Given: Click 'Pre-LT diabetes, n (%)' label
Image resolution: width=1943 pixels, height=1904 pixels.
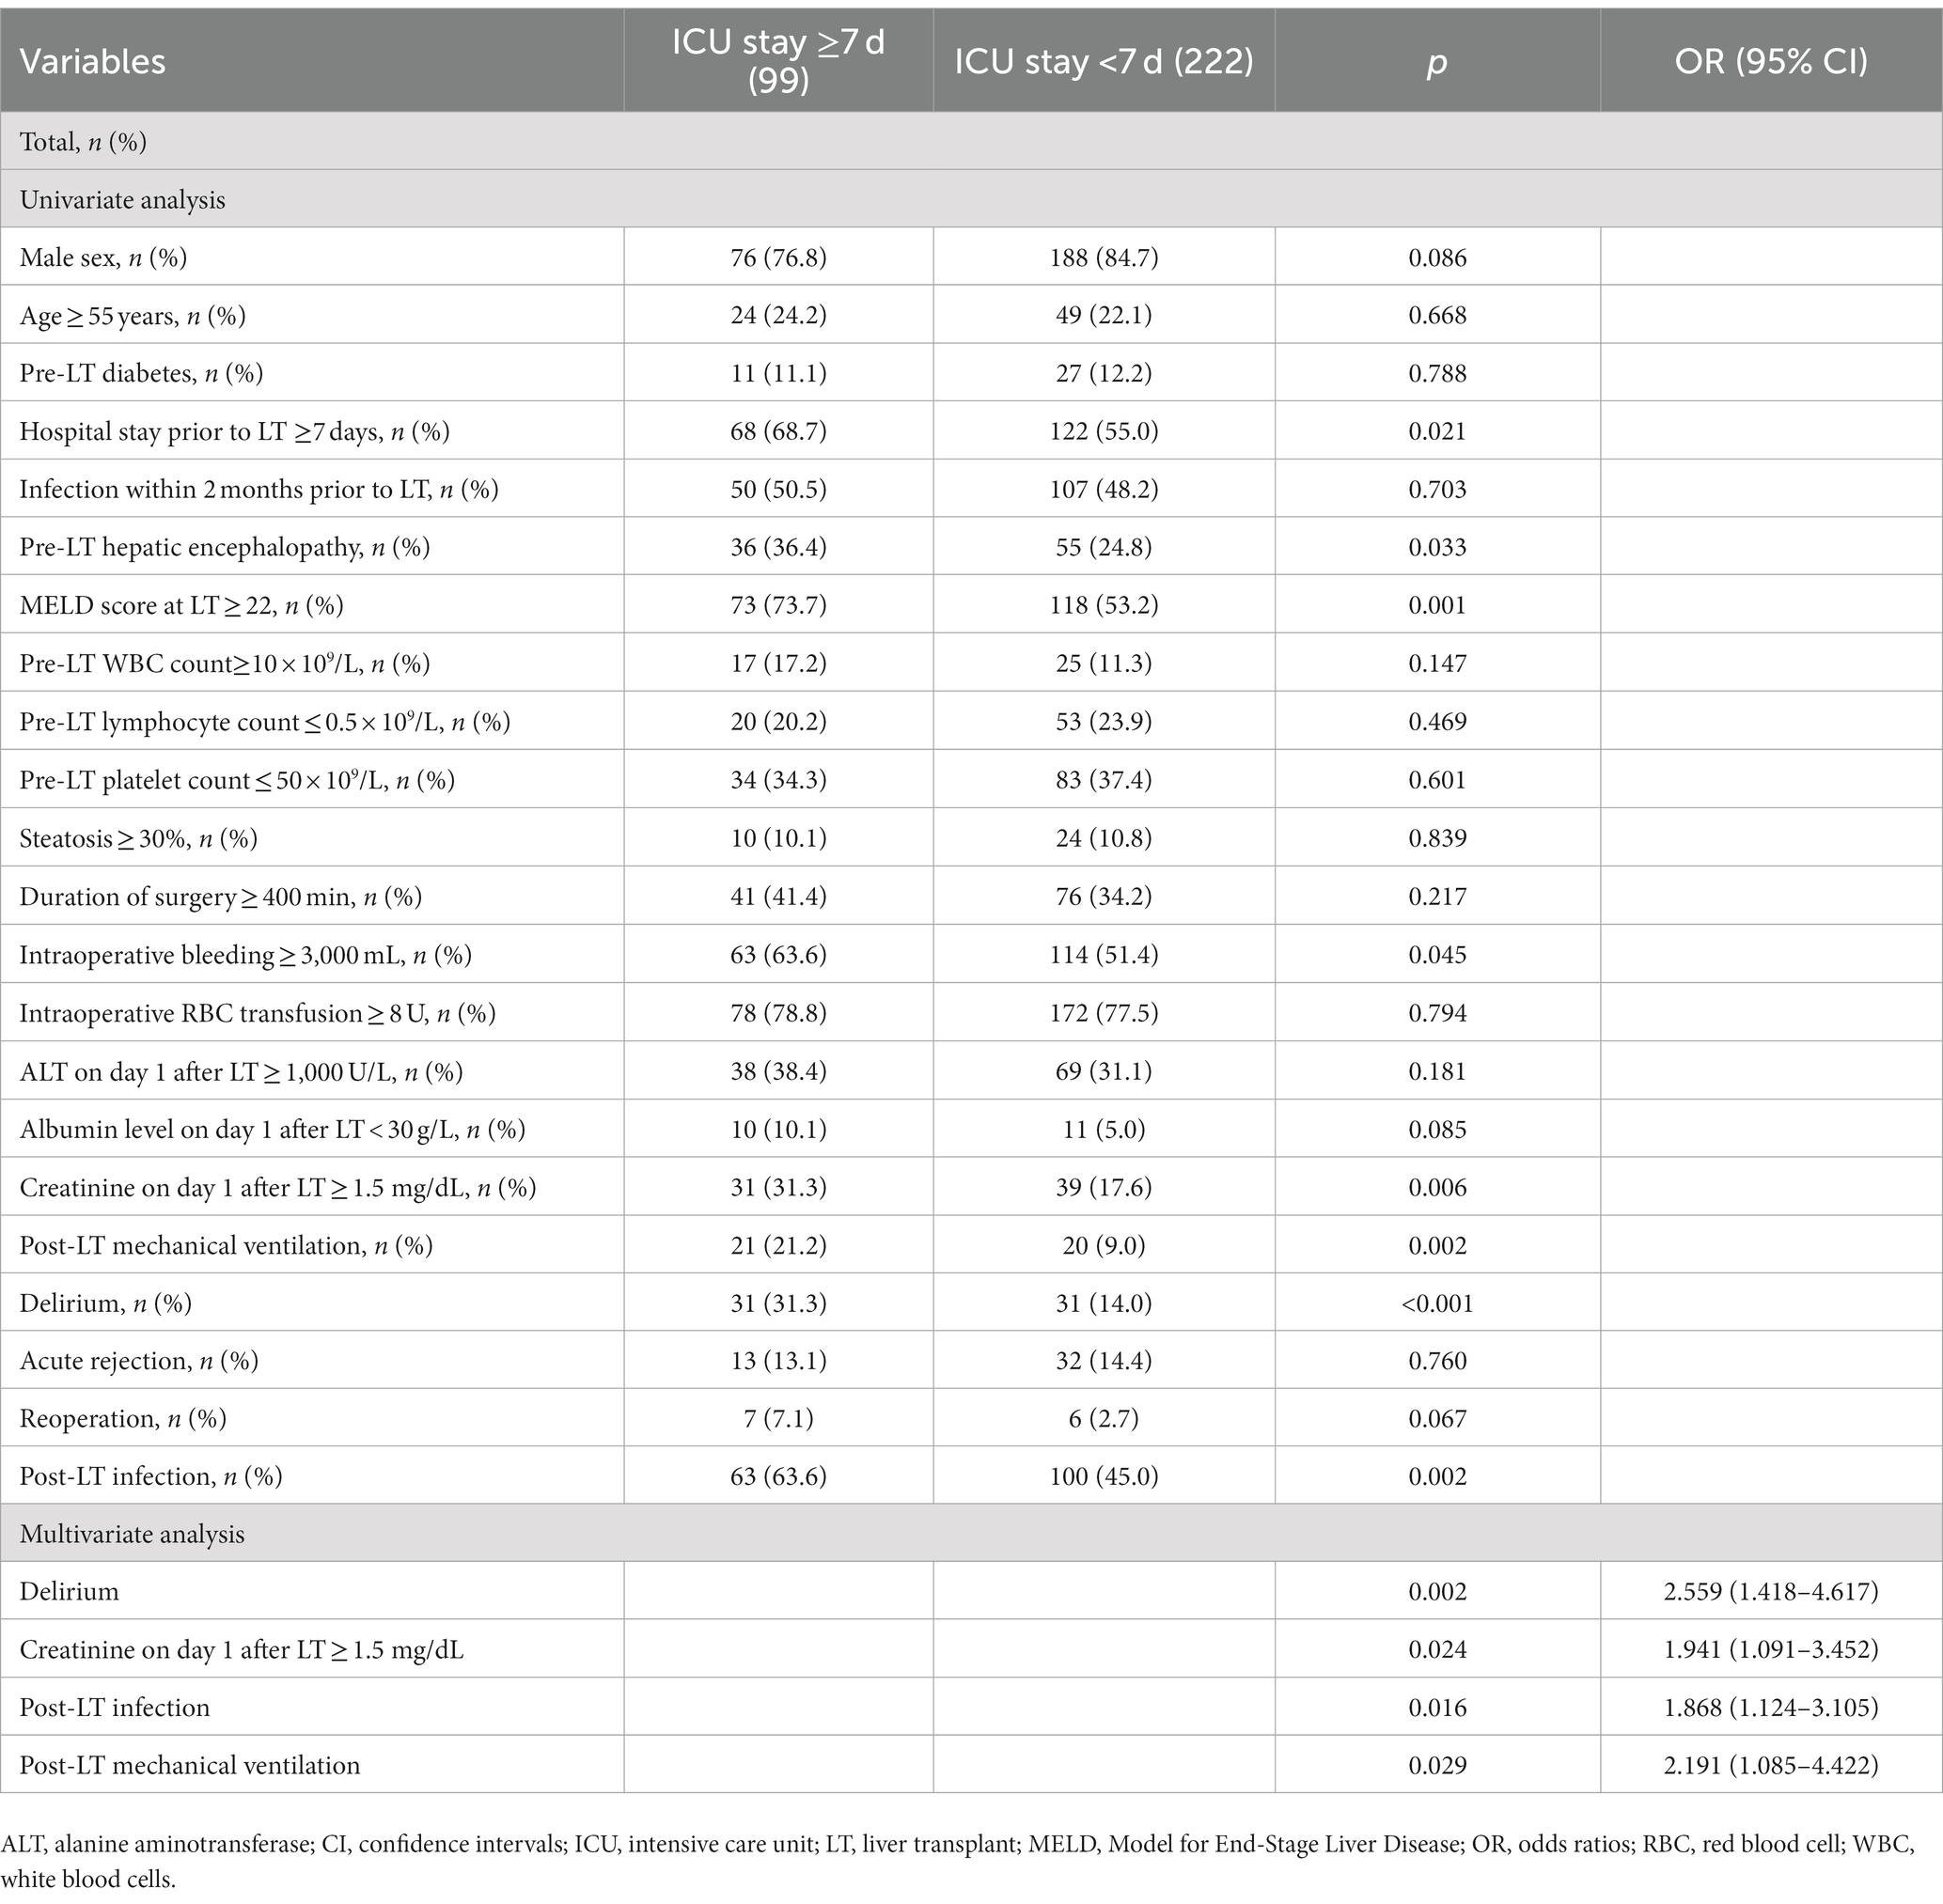Looking at the screenshot, I should click(x=141, y=374).
